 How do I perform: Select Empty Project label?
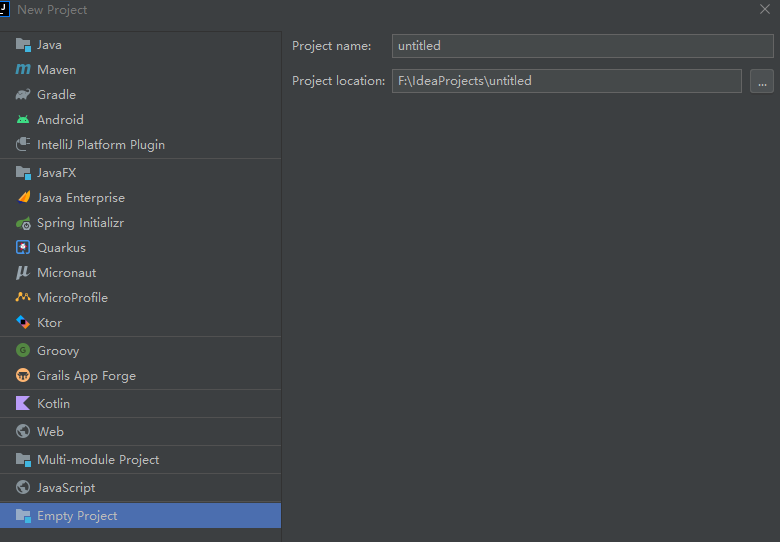77,516
